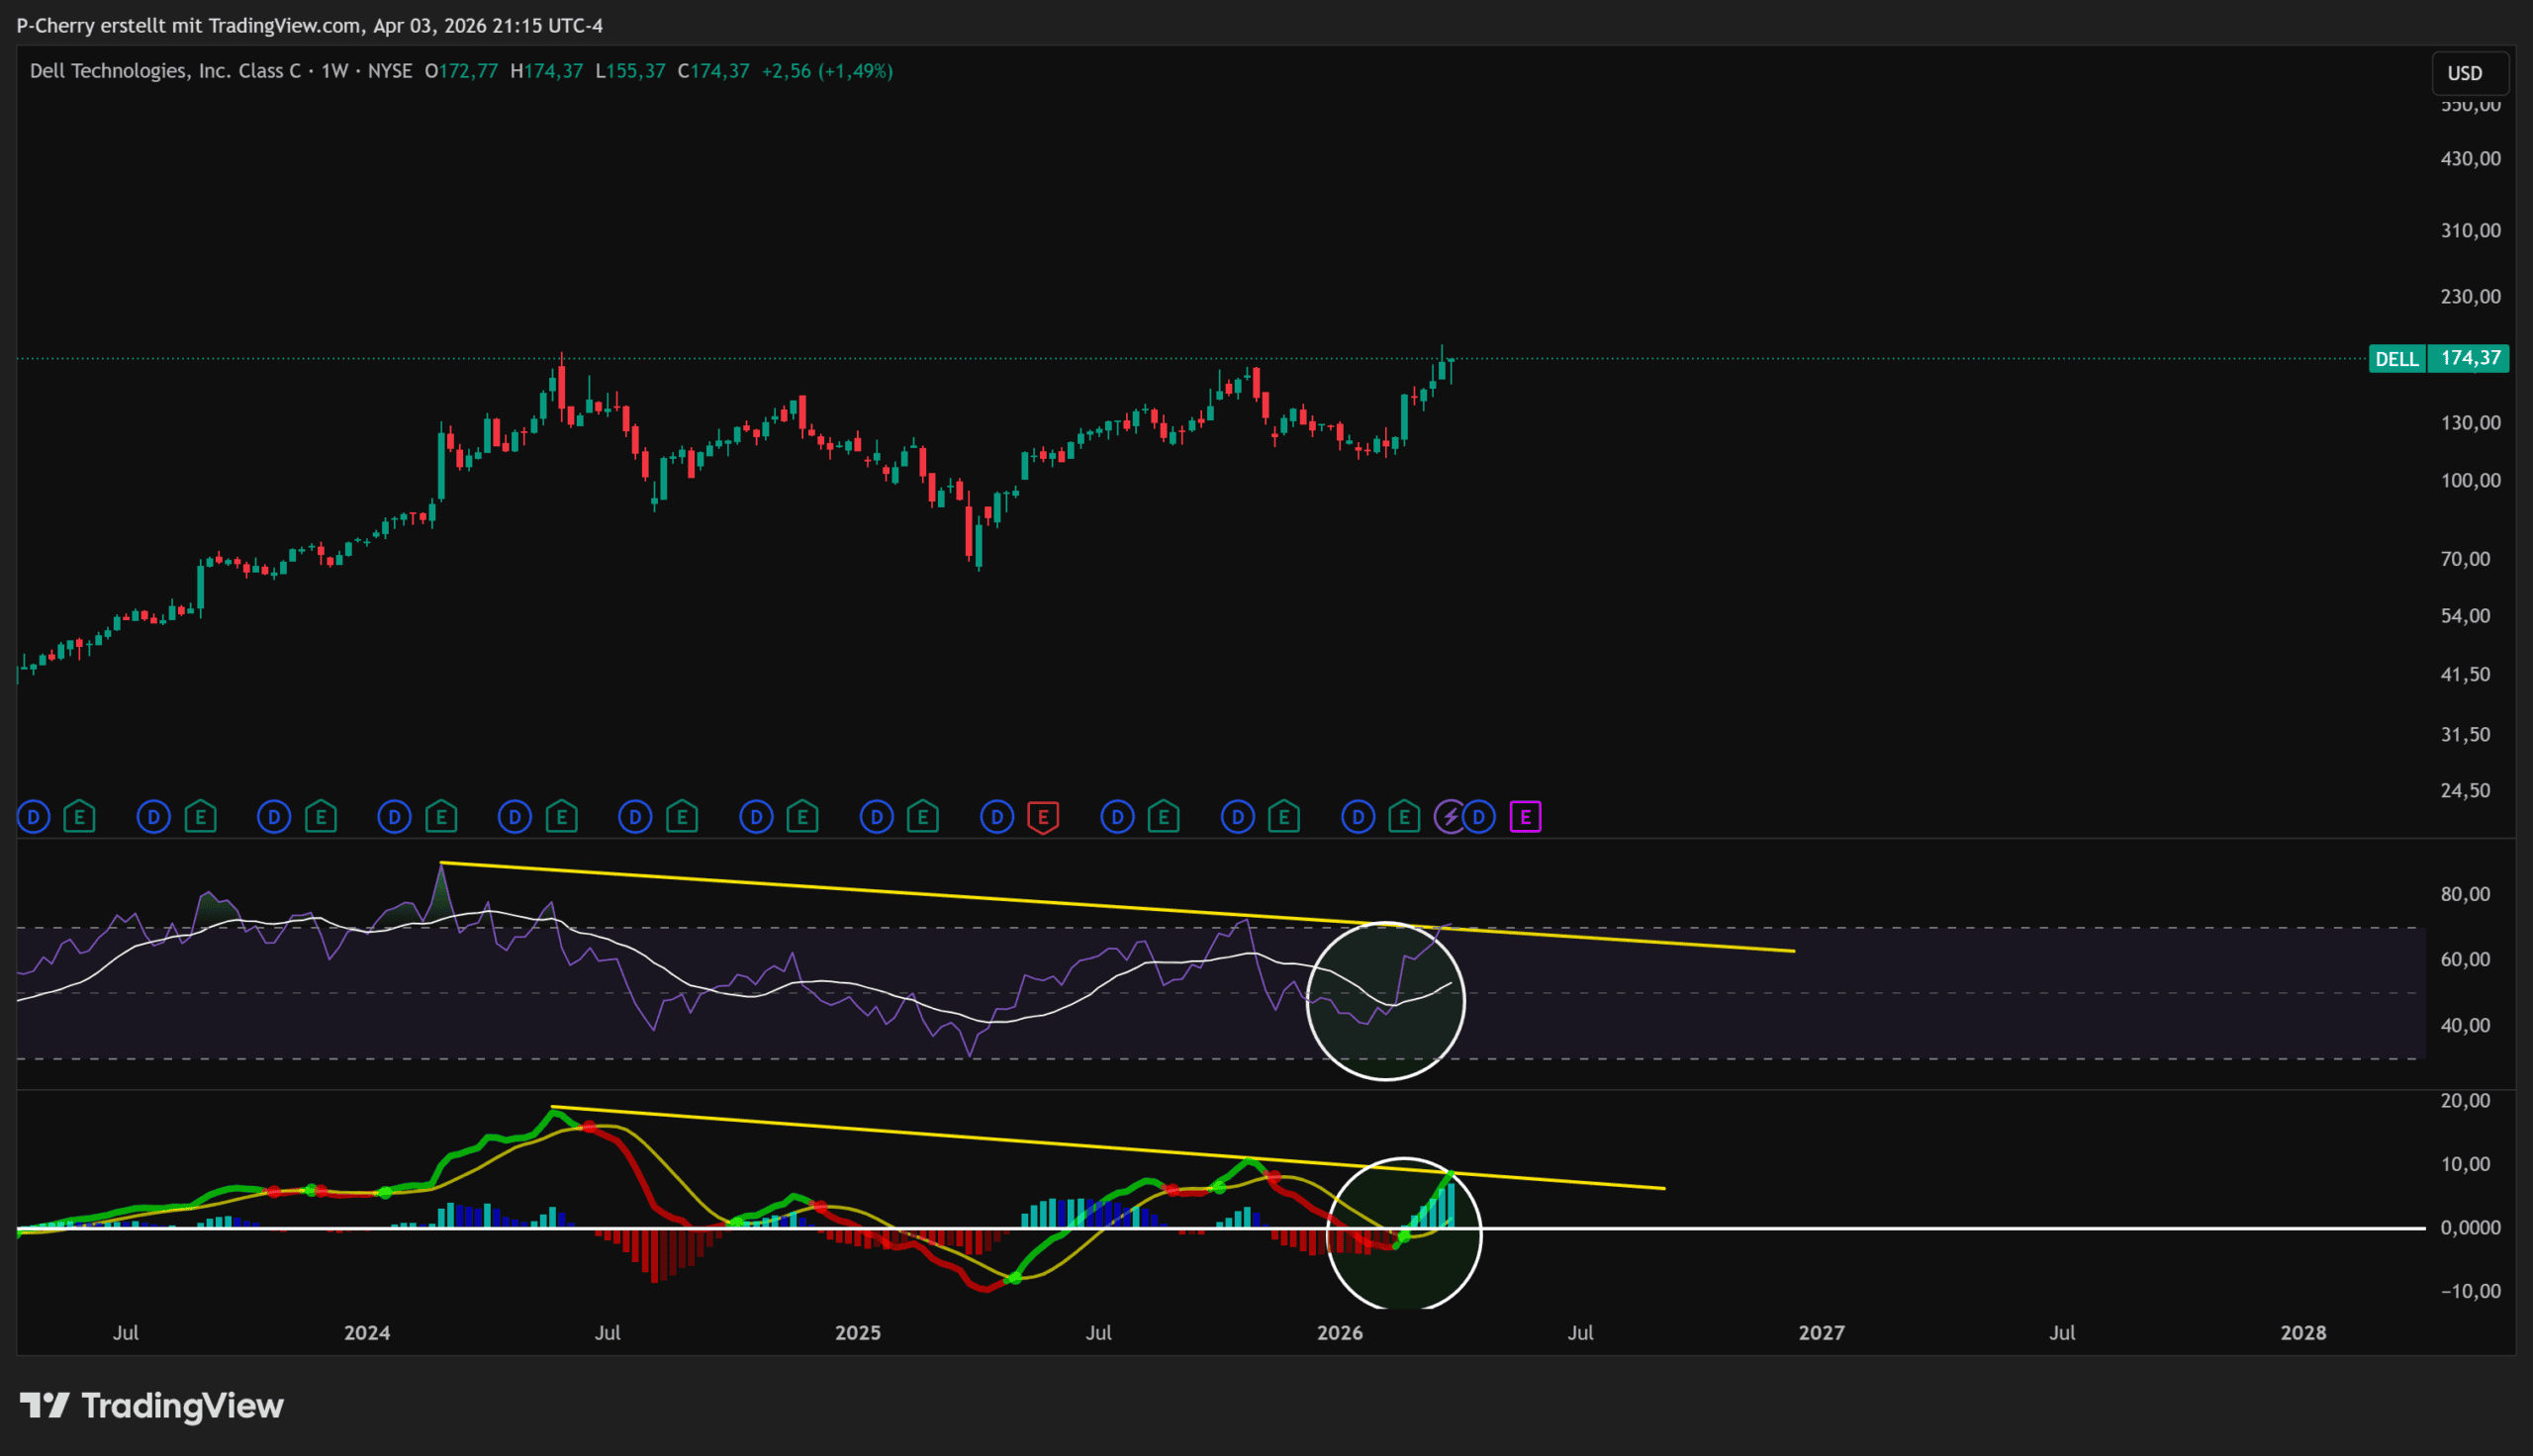
Task: Click the Dell Technologies symbol title
Action: [x=165, y=71]
